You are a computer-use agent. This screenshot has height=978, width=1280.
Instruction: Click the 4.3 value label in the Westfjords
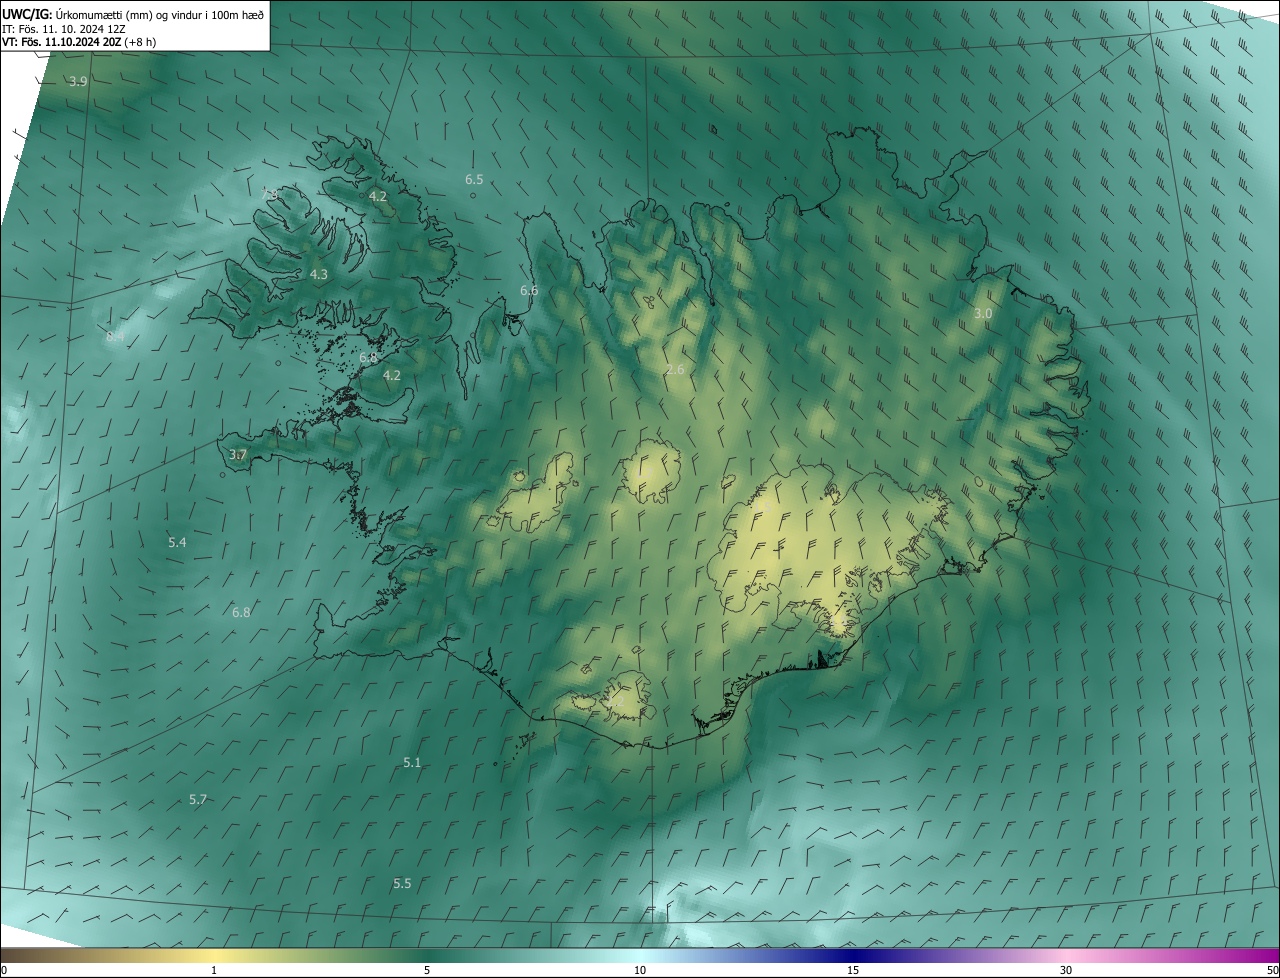click(x=318, y=274)
